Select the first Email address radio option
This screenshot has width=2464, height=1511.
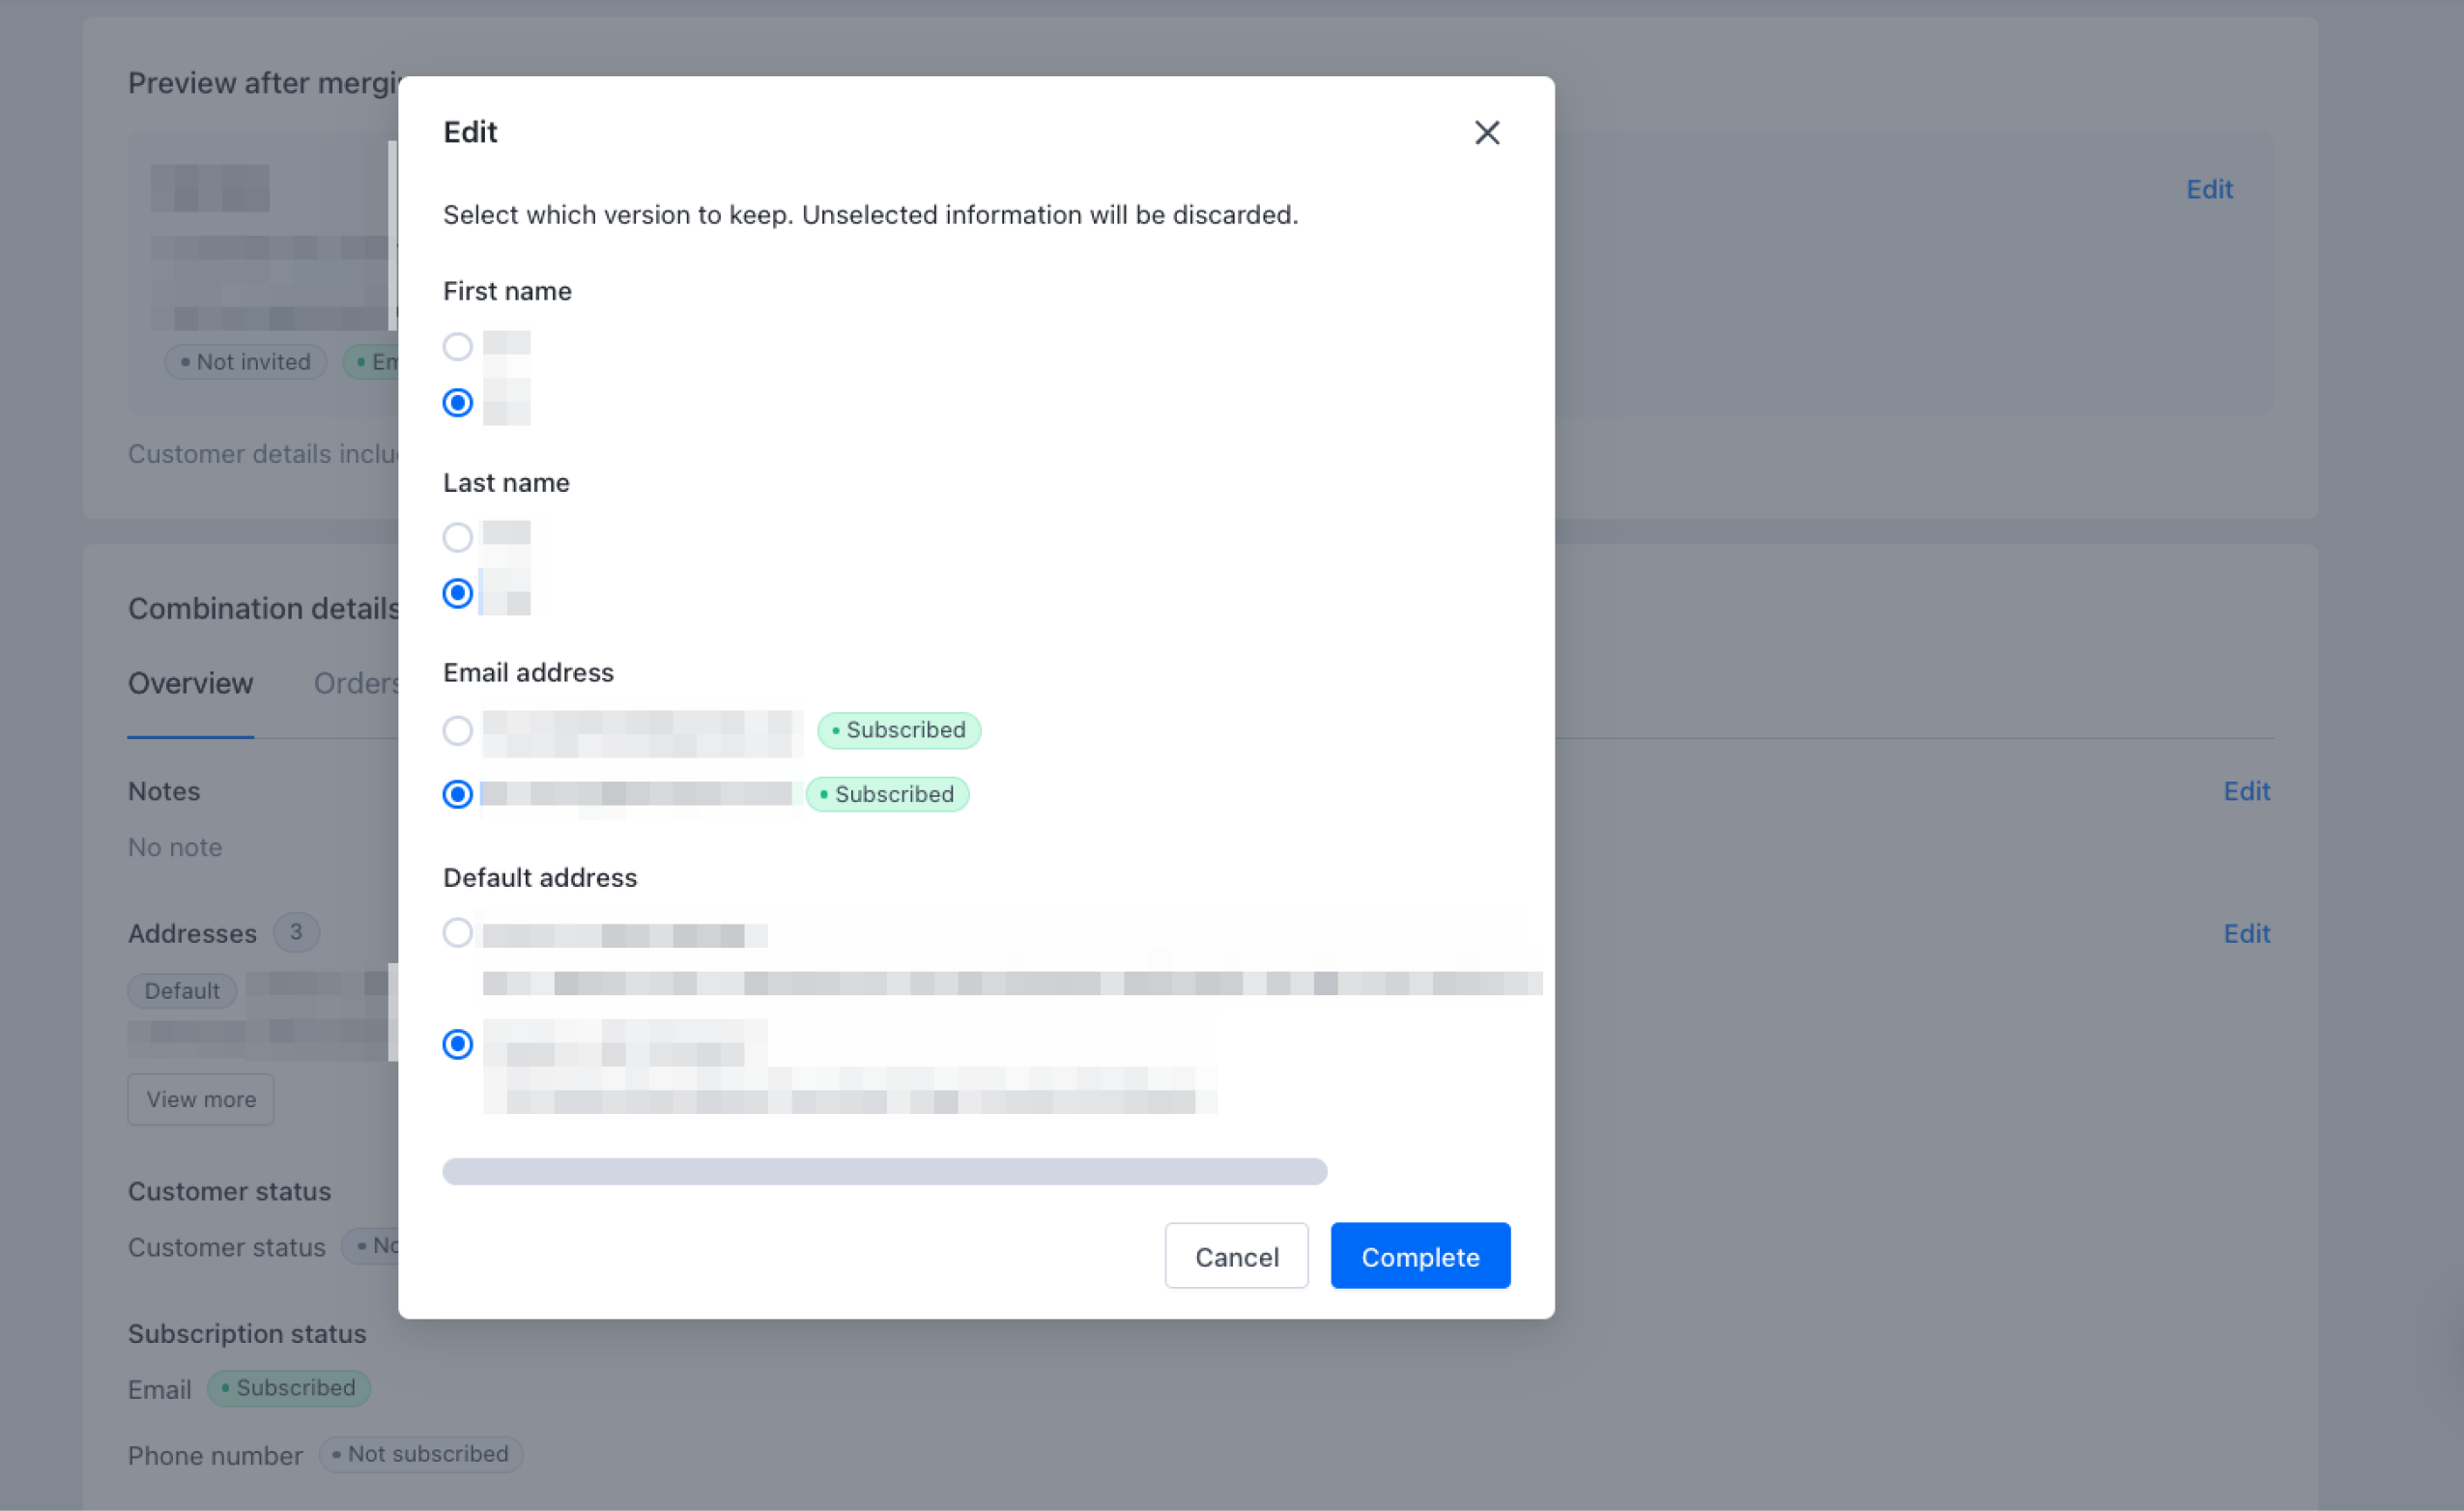pos(458,730)
